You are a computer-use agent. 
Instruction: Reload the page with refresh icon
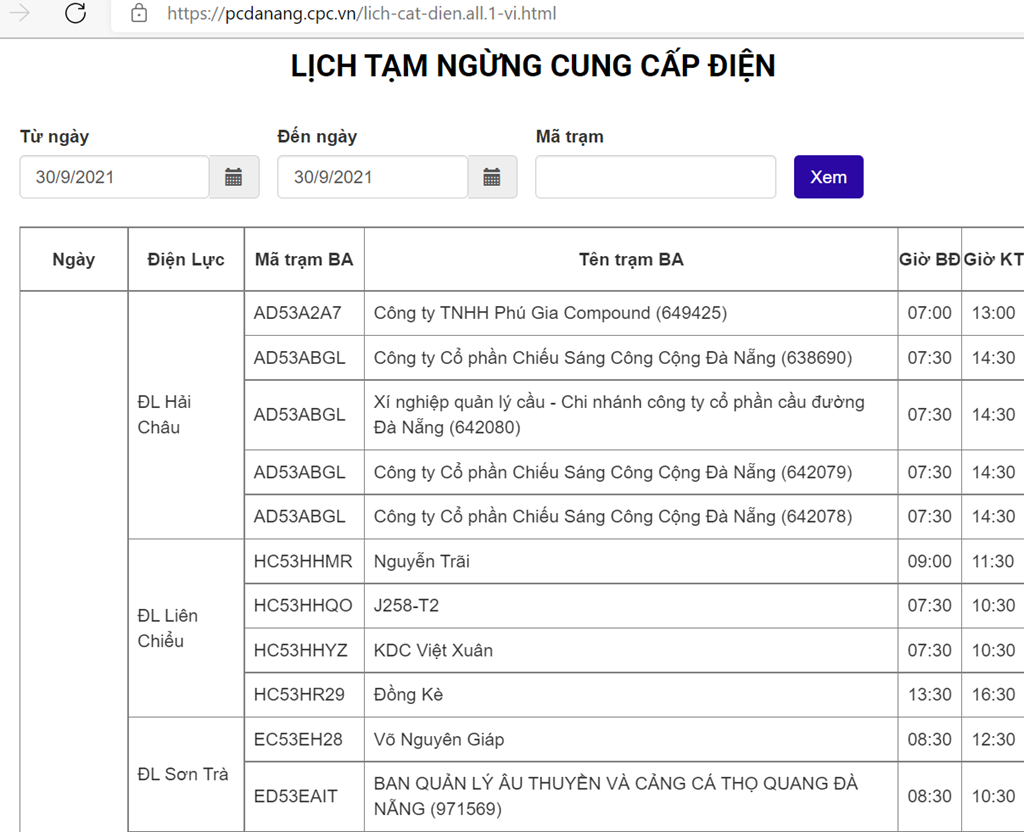(76, 12)
